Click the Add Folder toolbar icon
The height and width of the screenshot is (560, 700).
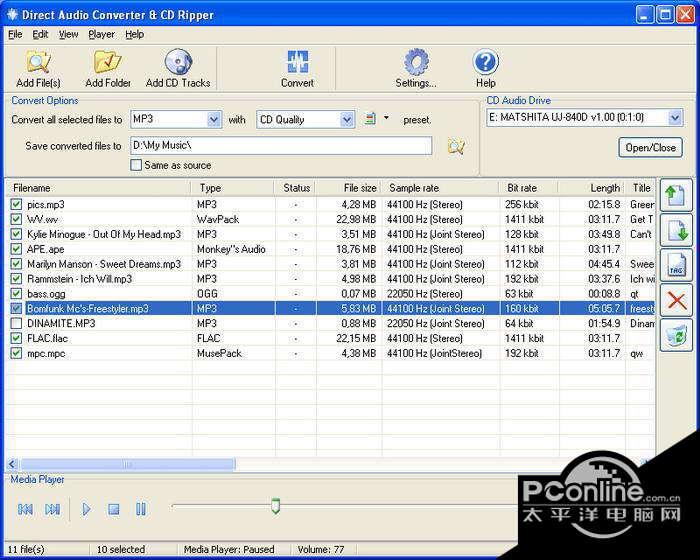107,62
